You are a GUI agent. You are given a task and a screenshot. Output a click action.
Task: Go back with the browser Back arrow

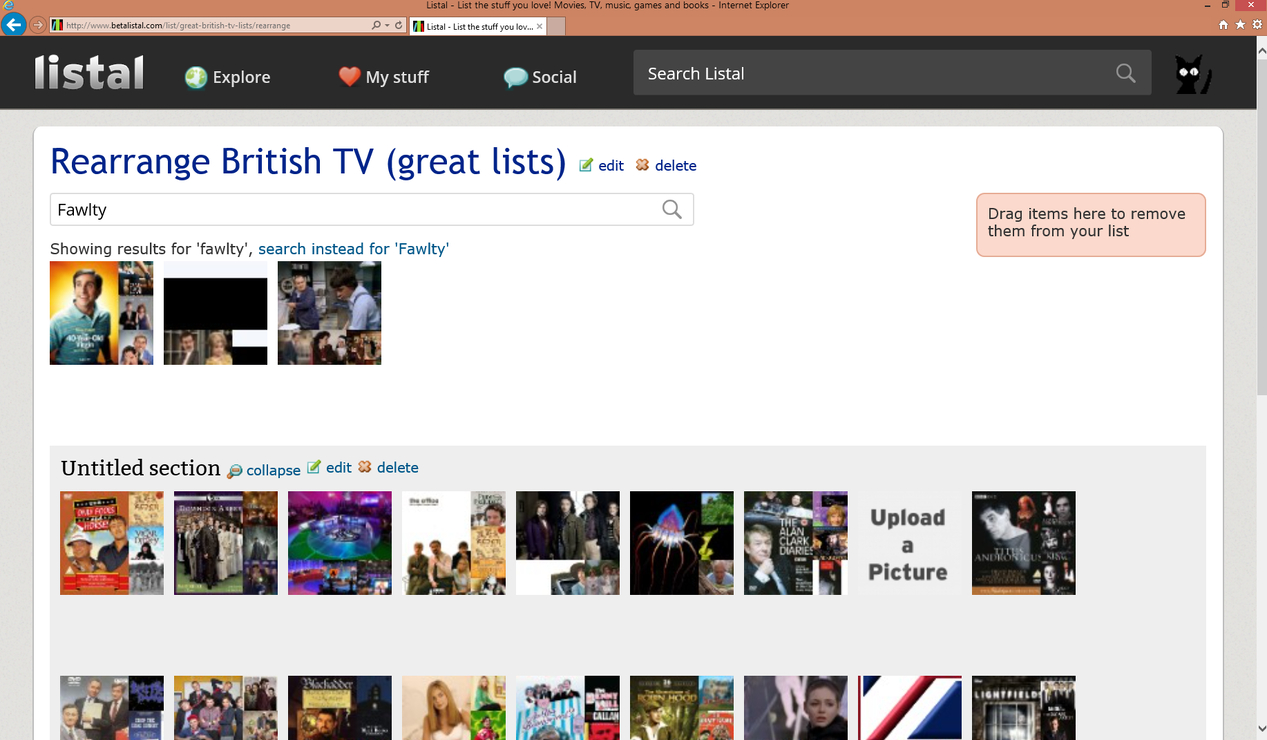point(13,24)
